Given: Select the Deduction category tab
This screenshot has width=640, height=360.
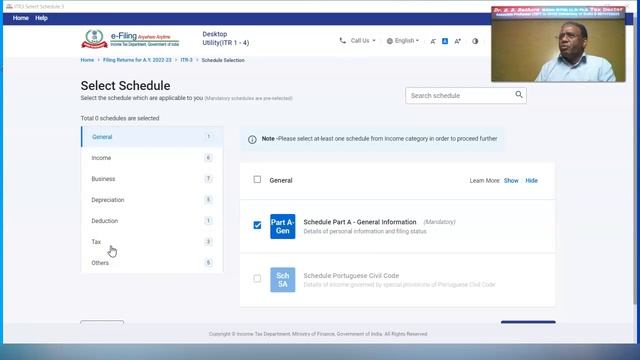Looking at the screenshot, I should (x=152, y=221).
